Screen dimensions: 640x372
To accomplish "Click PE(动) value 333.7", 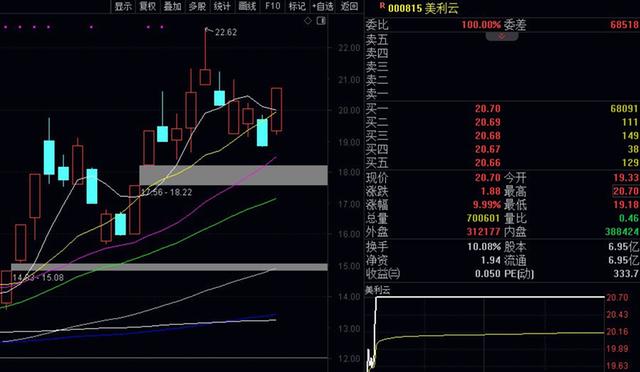I will pyautogui.click(x=626, y=274).
